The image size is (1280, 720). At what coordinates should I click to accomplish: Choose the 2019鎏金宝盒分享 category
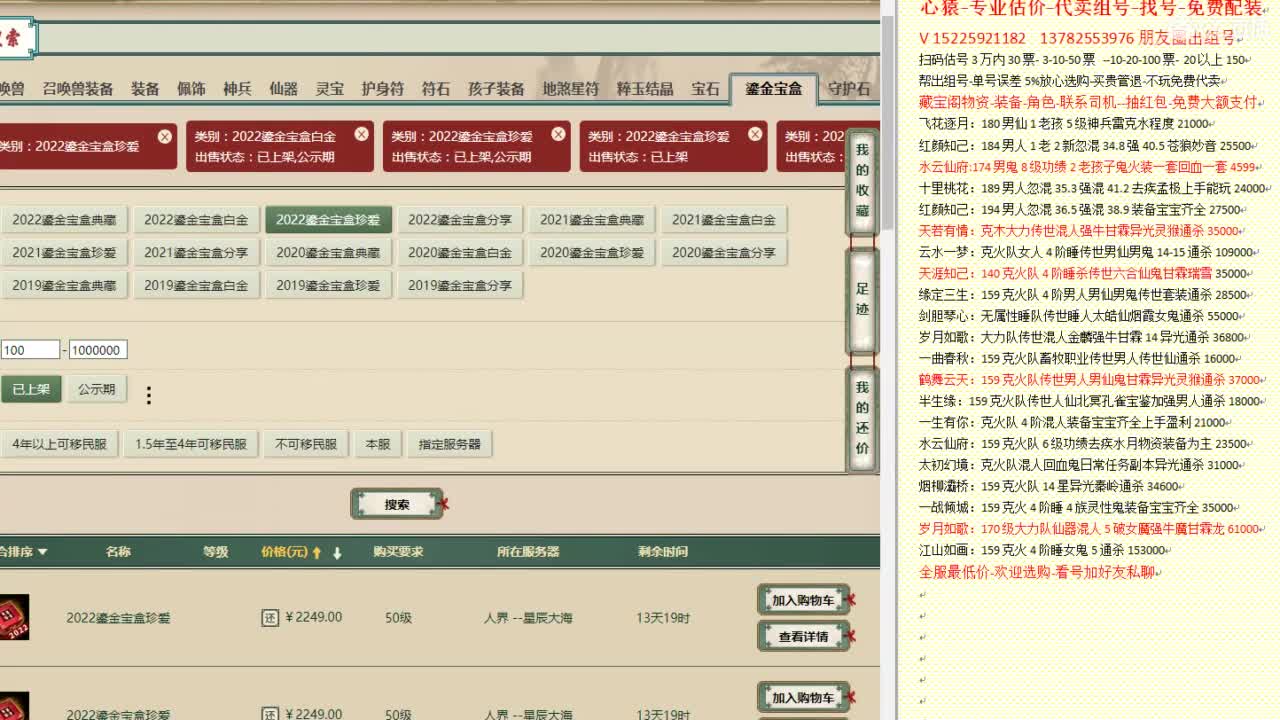pyautogui.click(x=460, y=285)
